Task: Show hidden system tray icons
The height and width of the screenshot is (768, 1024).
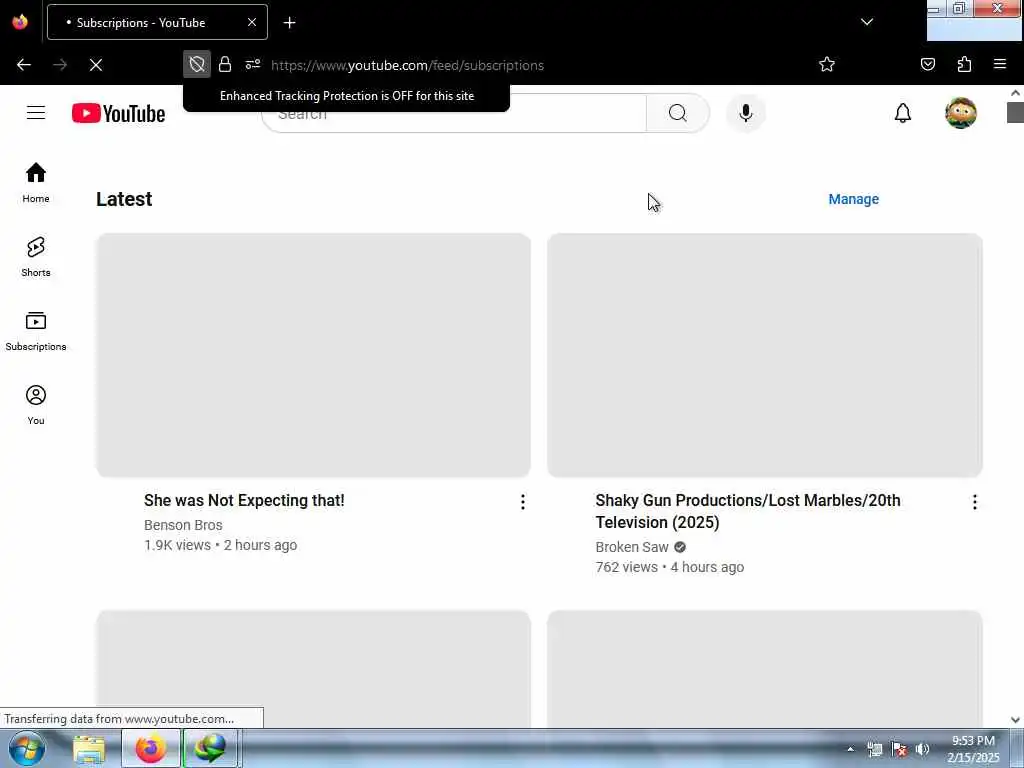Action: [850, 749]
